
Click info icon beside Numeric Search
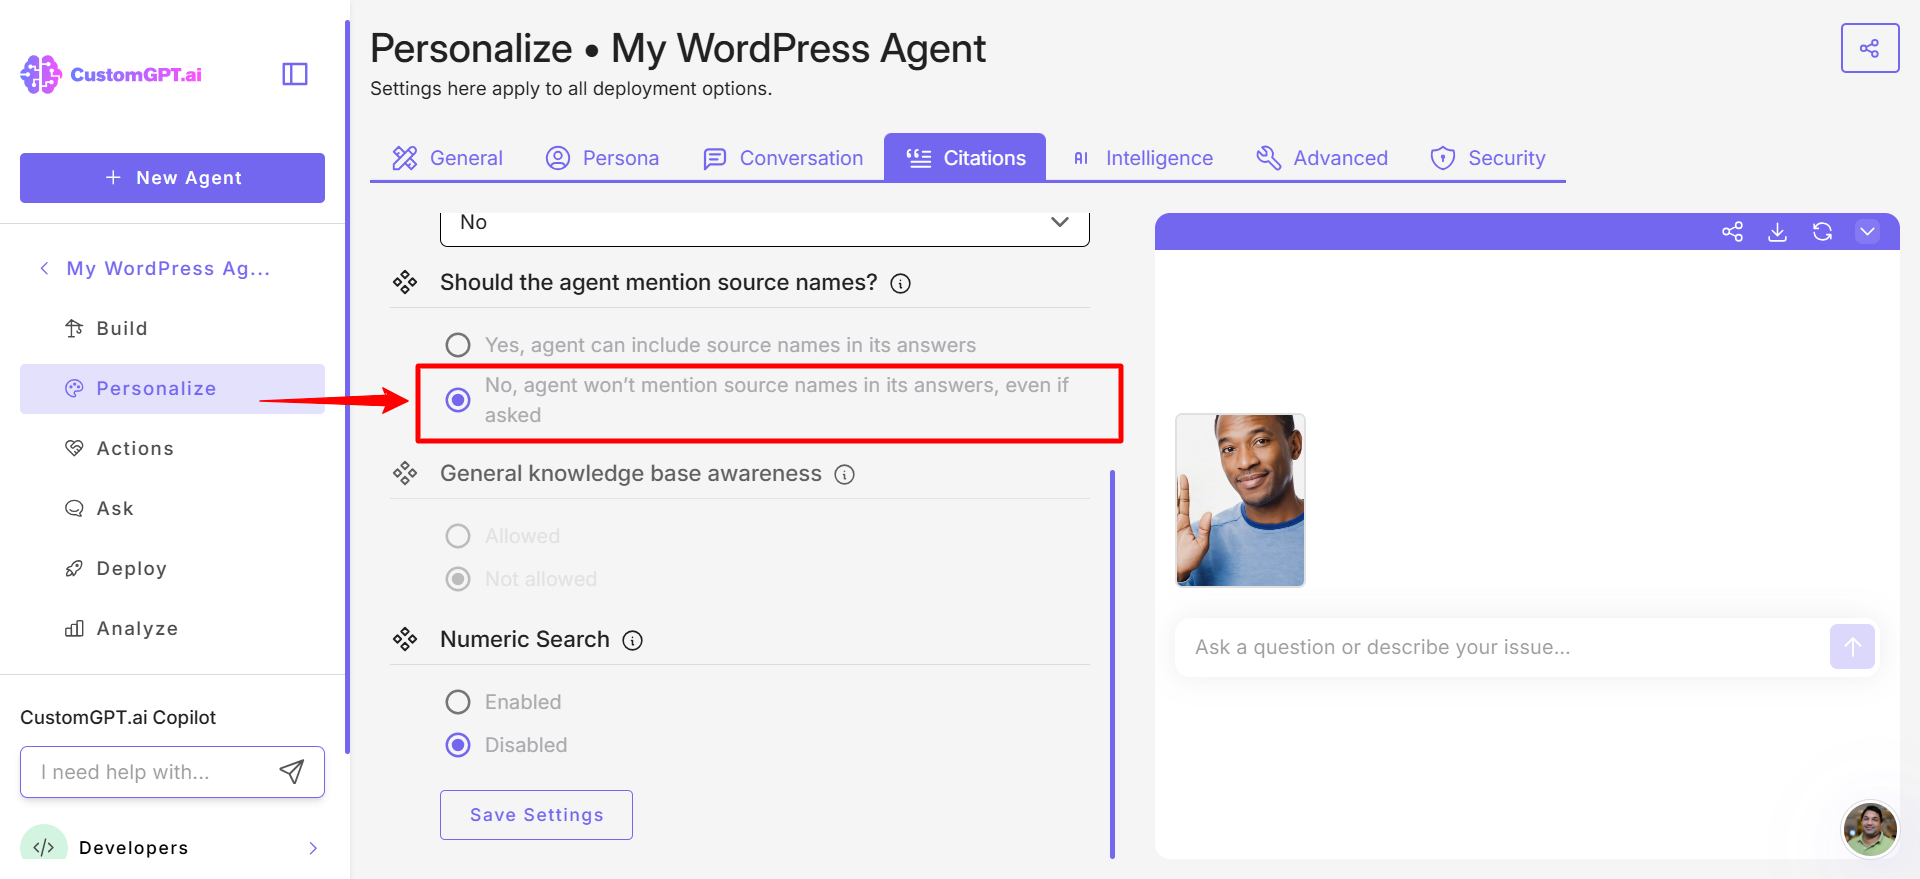pos(633,641)
